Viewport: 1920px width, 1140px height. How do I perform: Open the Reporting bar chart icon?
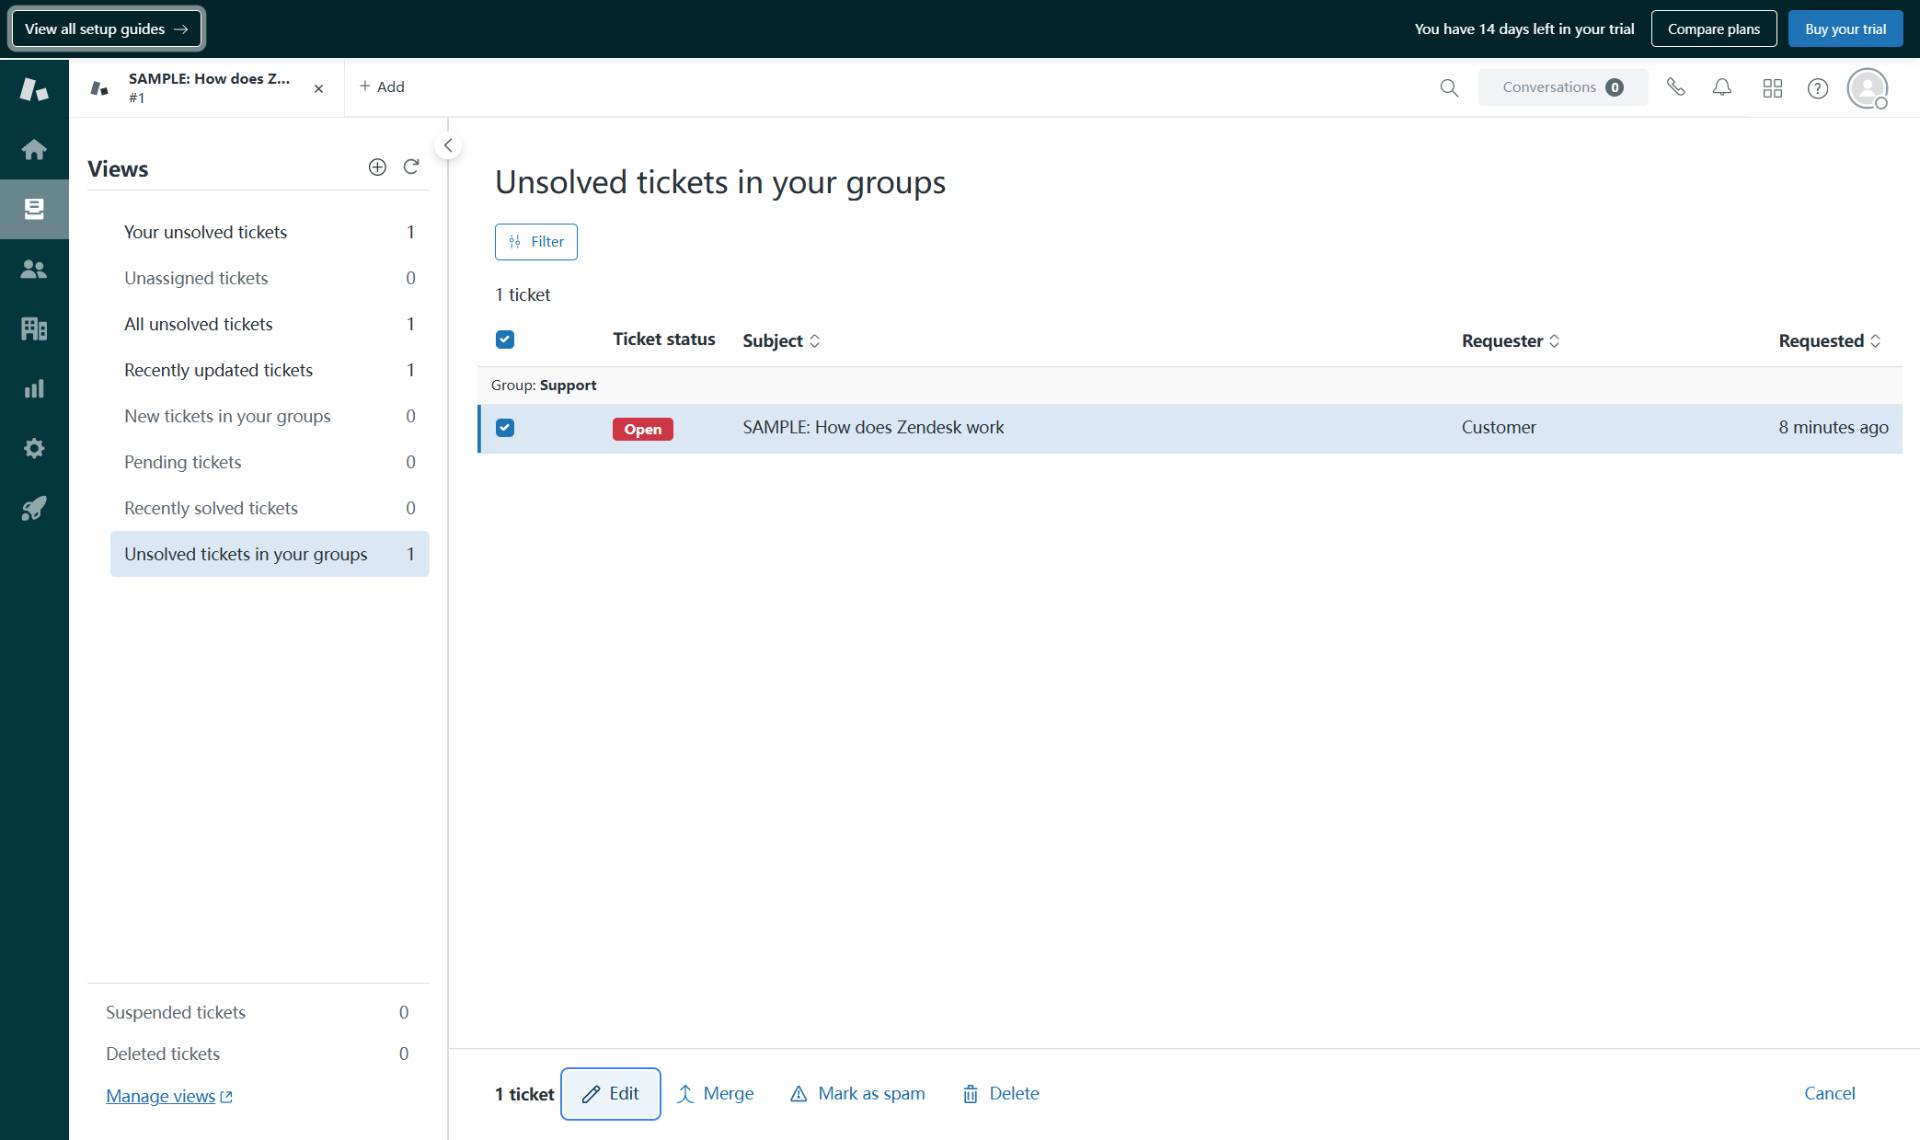34,388
